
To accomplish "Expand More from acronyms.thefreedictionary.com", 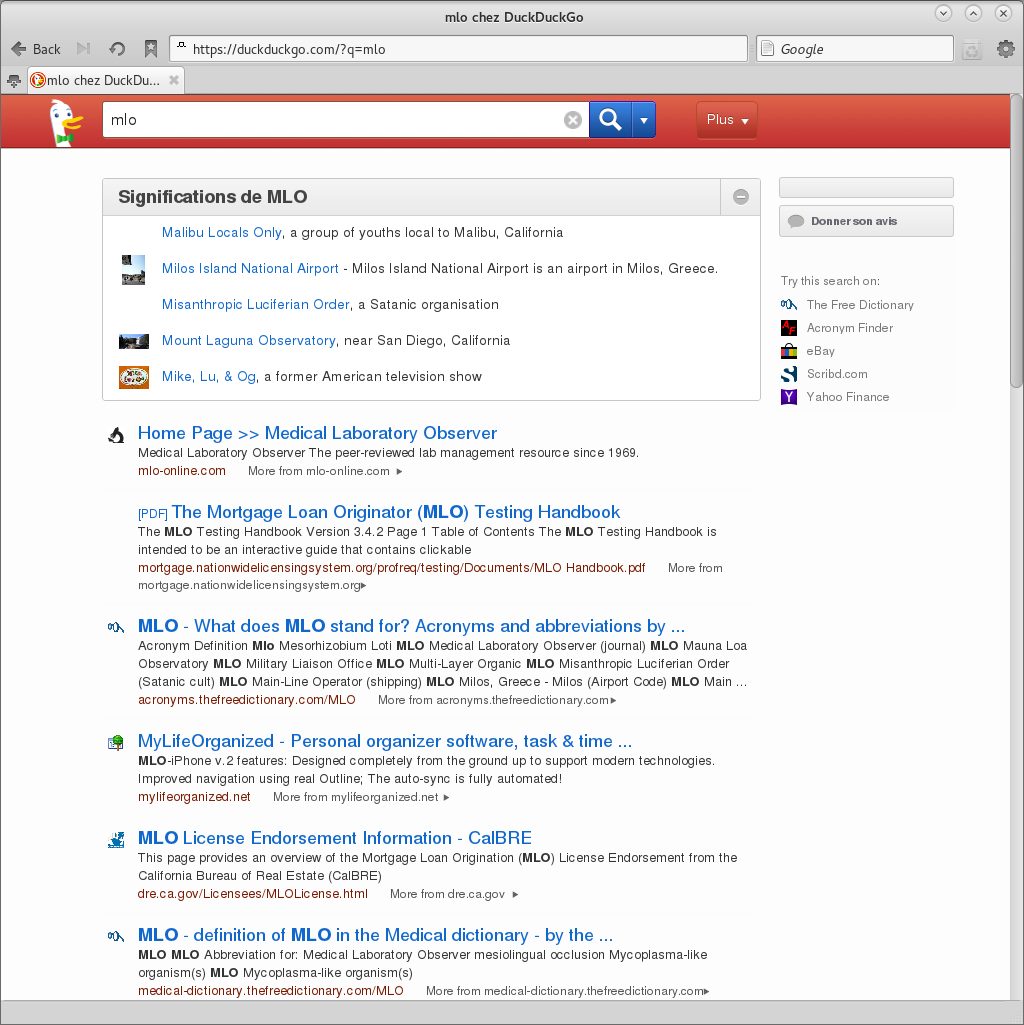I will pyautogui.click(x=497, y=700).
